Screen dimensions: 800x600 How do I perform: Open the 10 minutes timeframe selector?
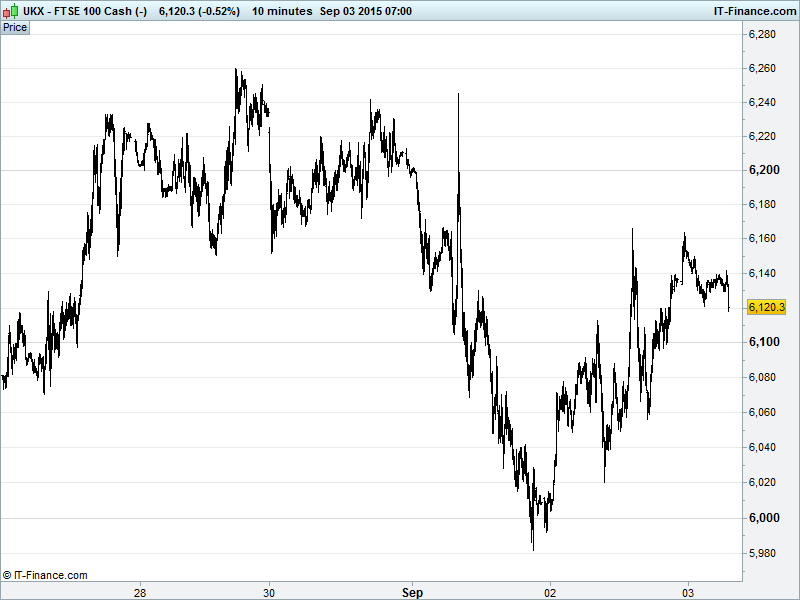281,10
